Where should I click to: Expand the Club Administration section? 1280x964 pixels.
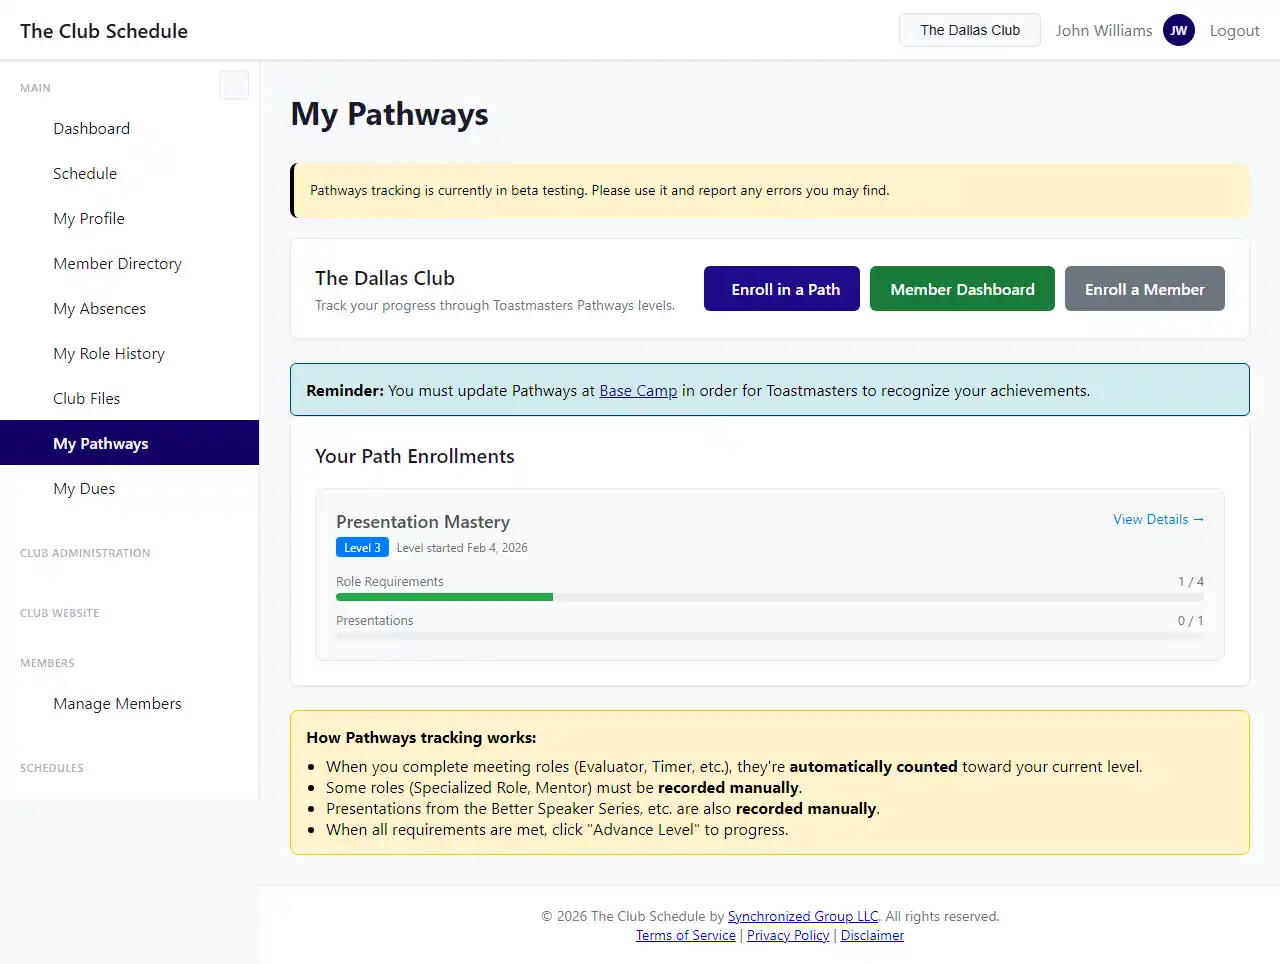coord(85,553)
